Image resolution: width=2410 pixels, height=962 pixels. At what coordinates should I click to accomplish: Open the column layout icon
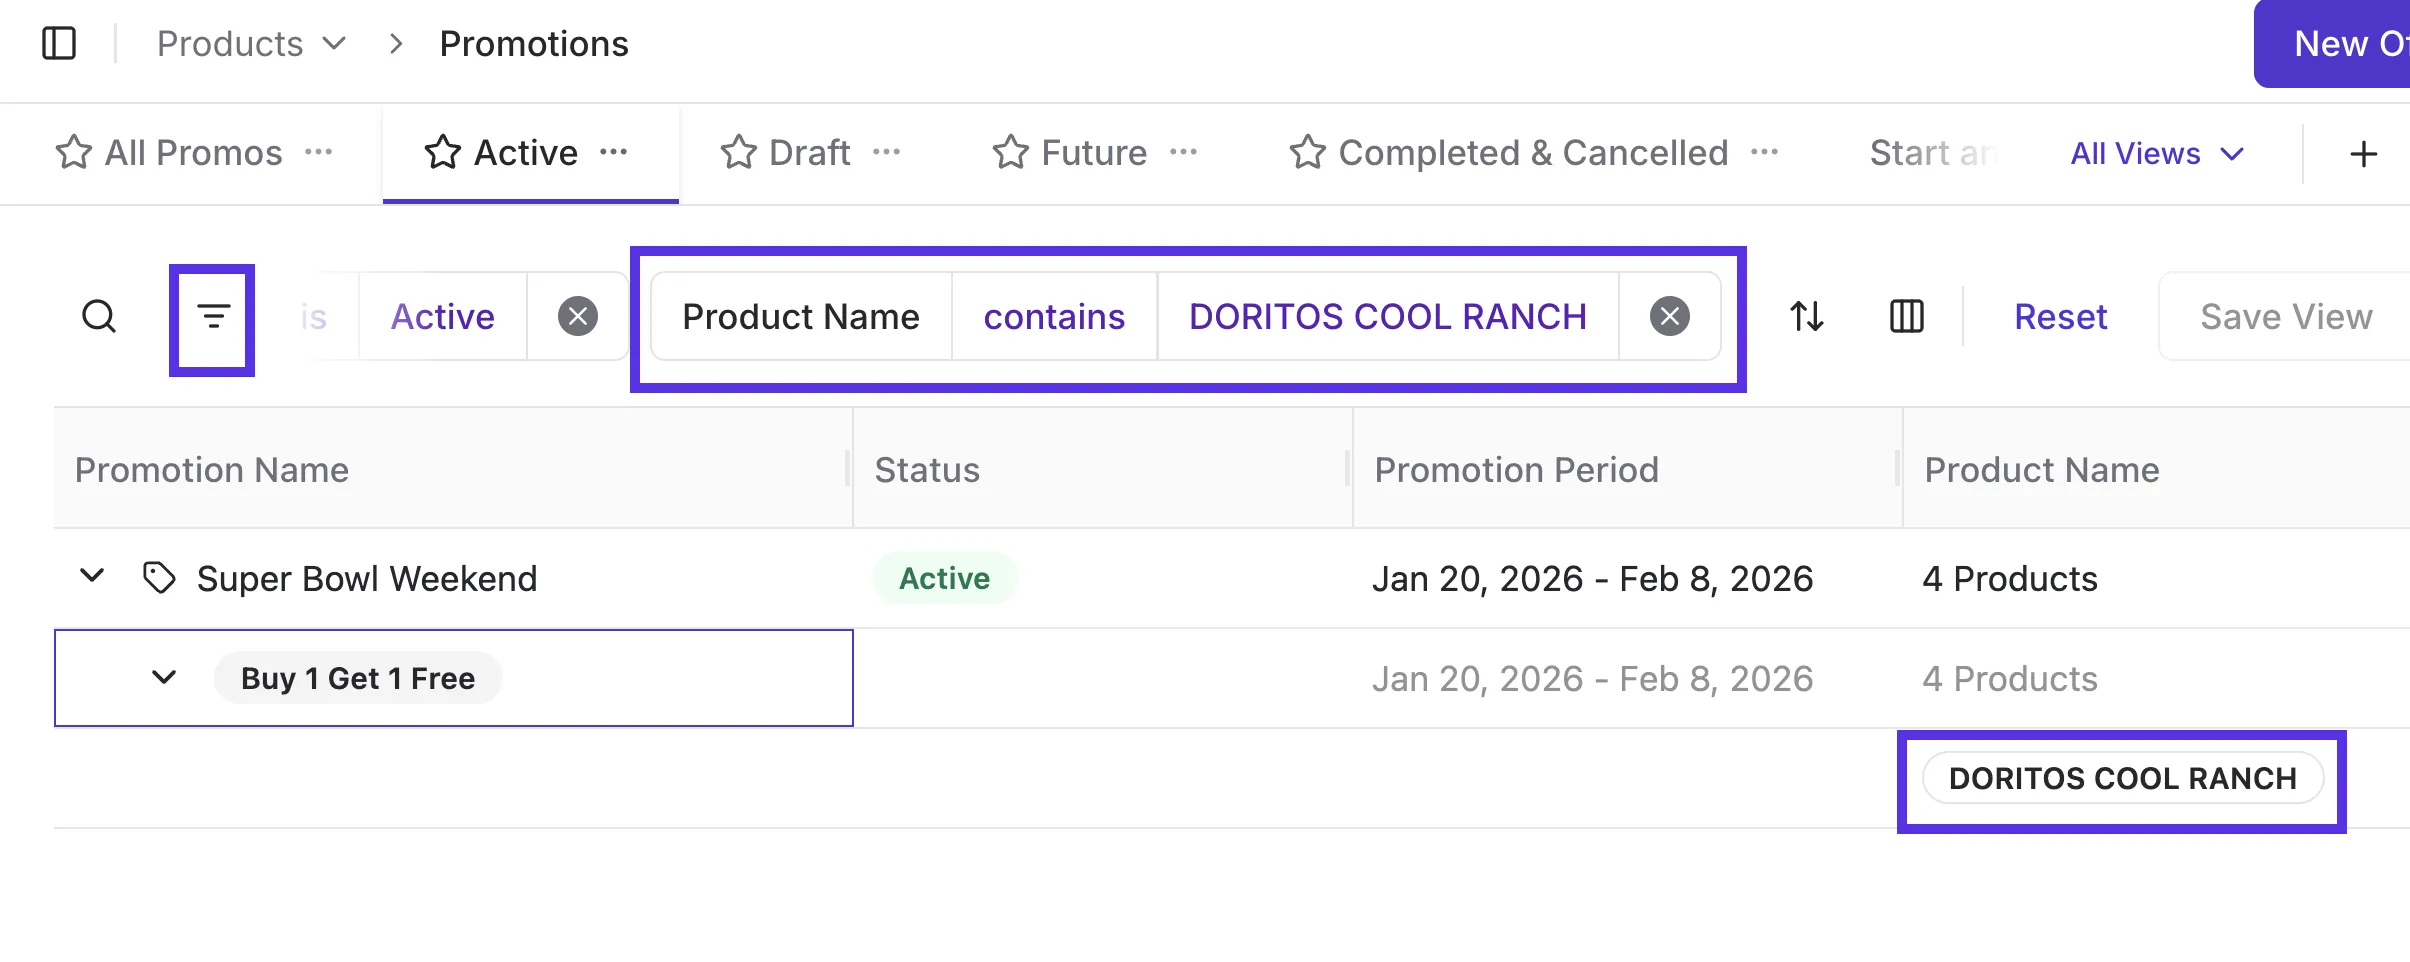[x=1907, y=317]
